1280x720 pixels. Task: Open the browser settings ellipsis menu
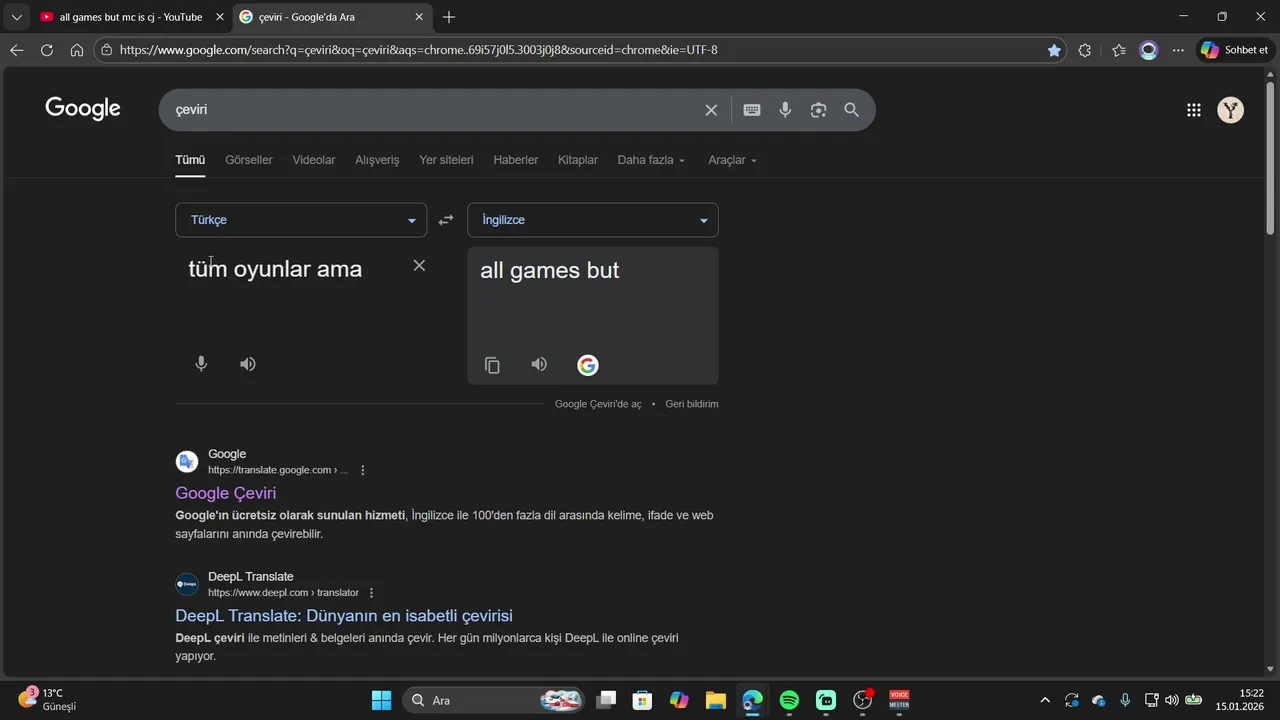click(1178, 50)
